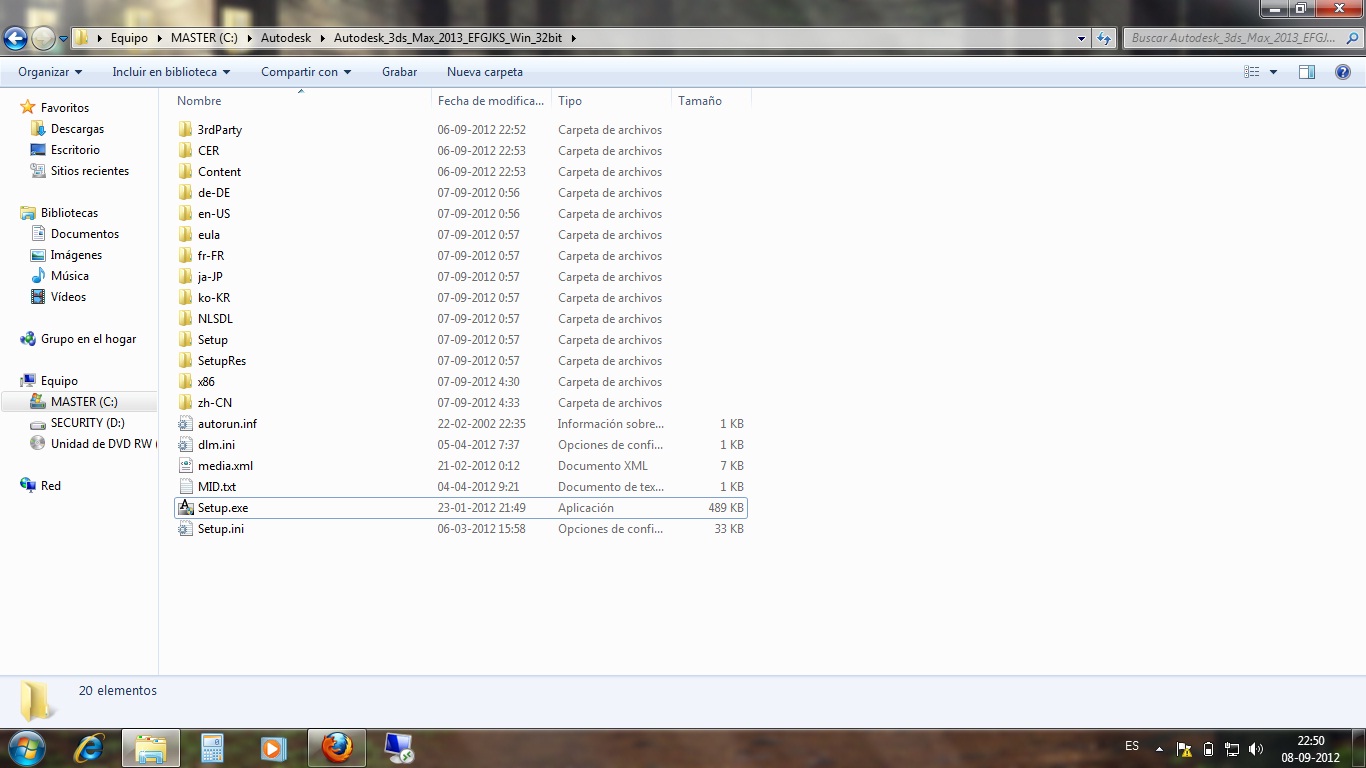Open Vídeos library
The image size is (1366, 768).
tap(68, 297)
